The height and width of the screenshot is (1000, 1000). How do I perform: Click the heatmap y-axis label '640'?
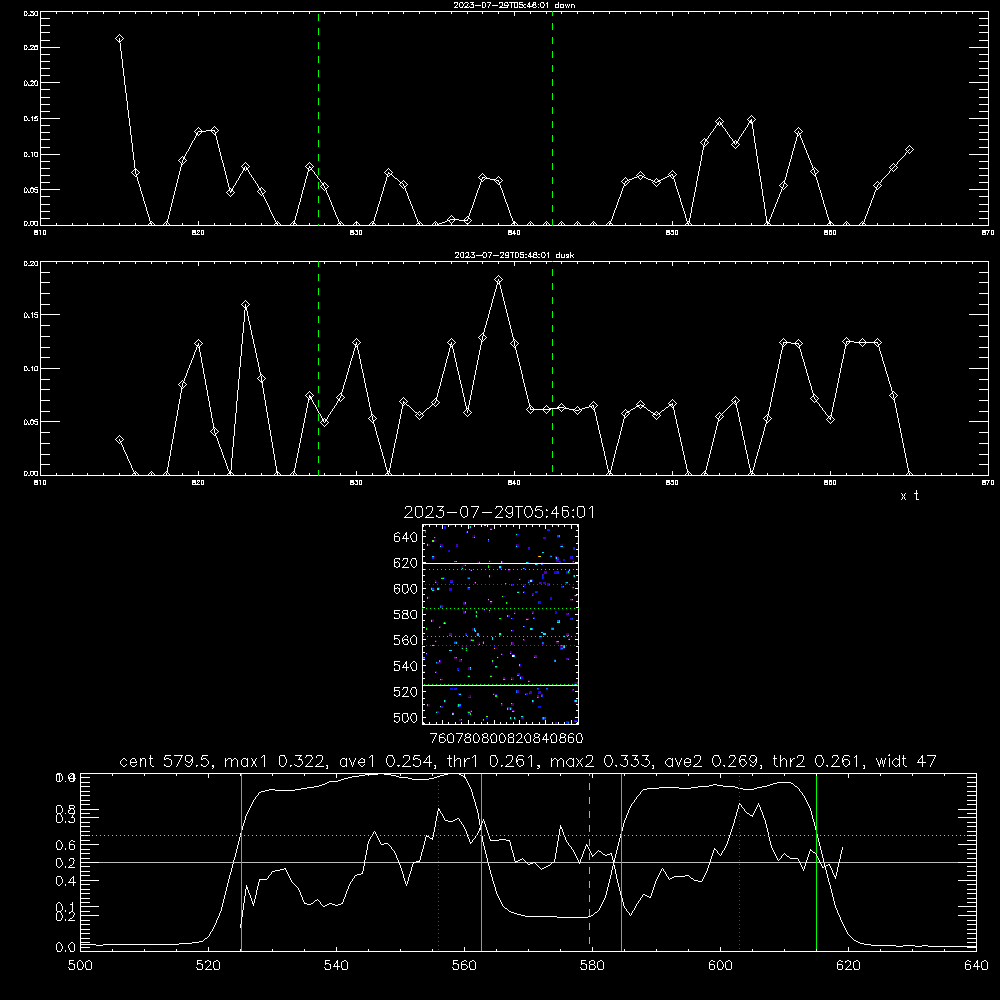click(x=406, y=538)
